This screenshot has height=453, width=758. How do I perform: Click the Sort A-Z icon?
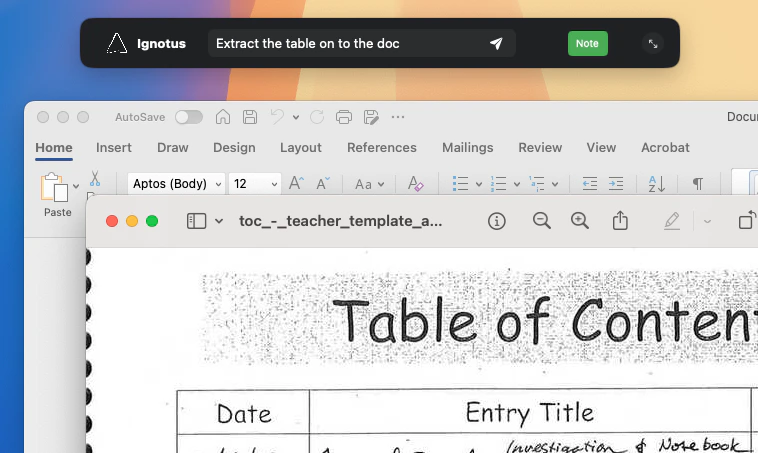pyautogui.click(x=657, y=184)
